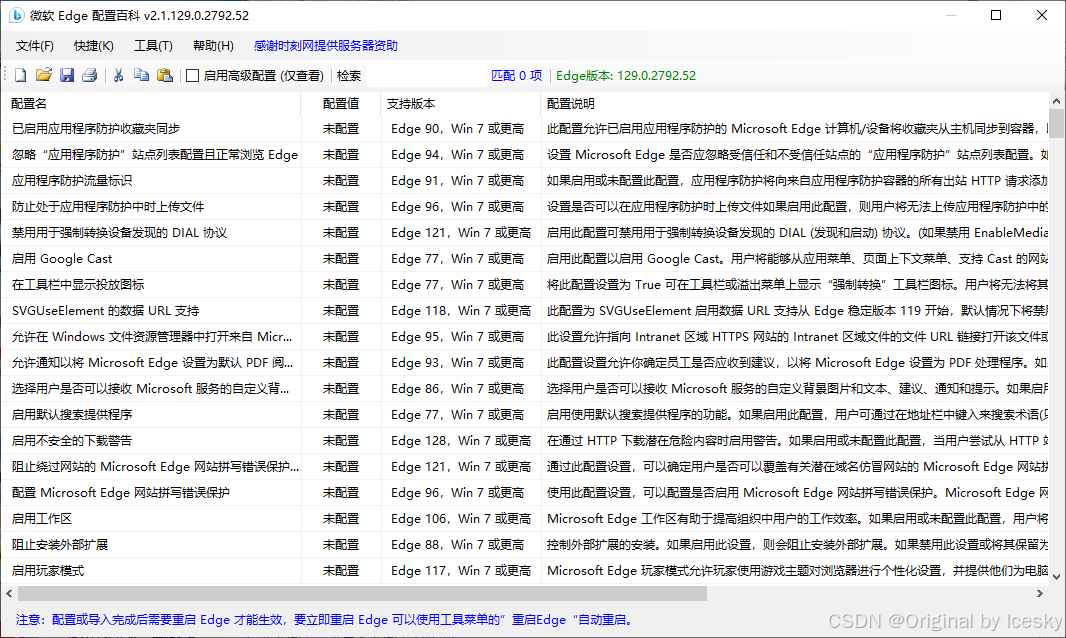This screenshot has width=1066, height=638.
Task: Click the Print toolbar icon
Action: [90, 75]
